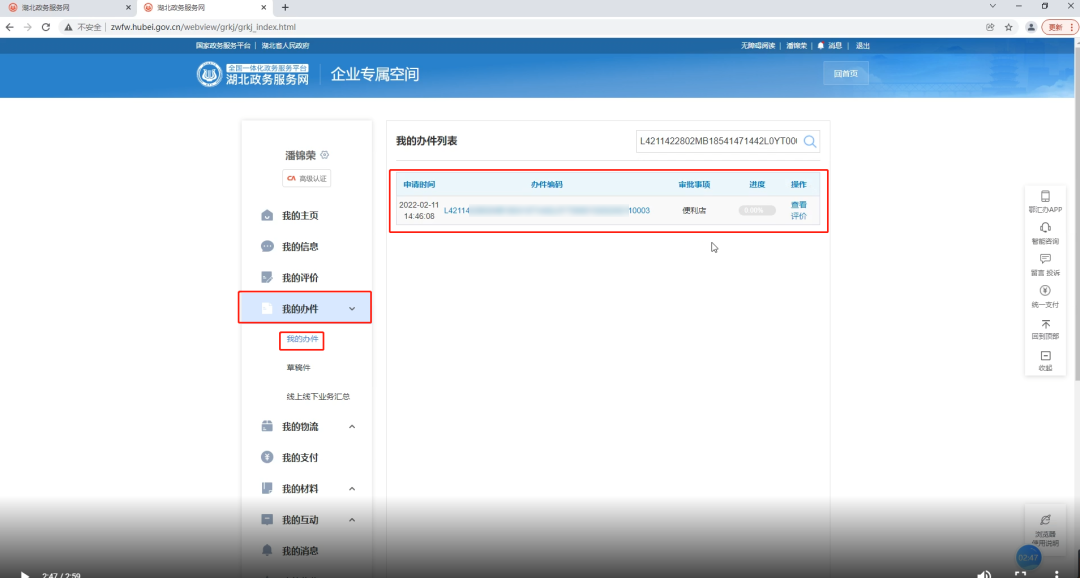The image size is (1080, 578).
Task: Open 浏览器使用说明 browser guide icon
Action: point(1045,519)
